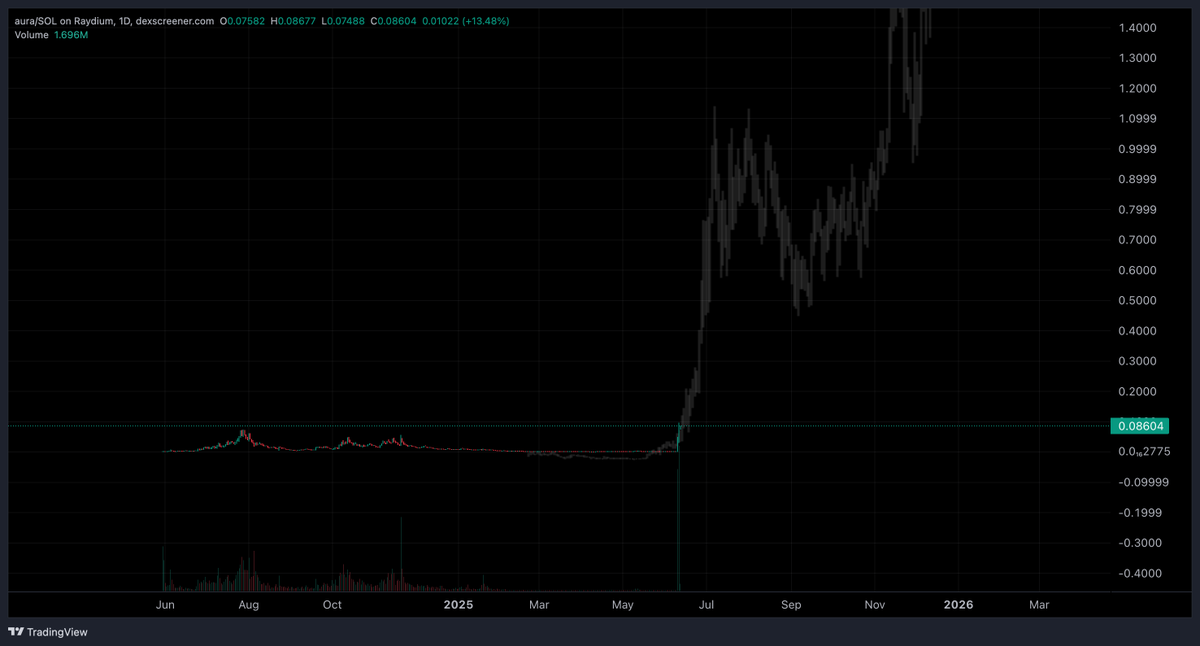Click the 0.7000 price axis label
The image size is (1200, 646).
pos(1138,240)
